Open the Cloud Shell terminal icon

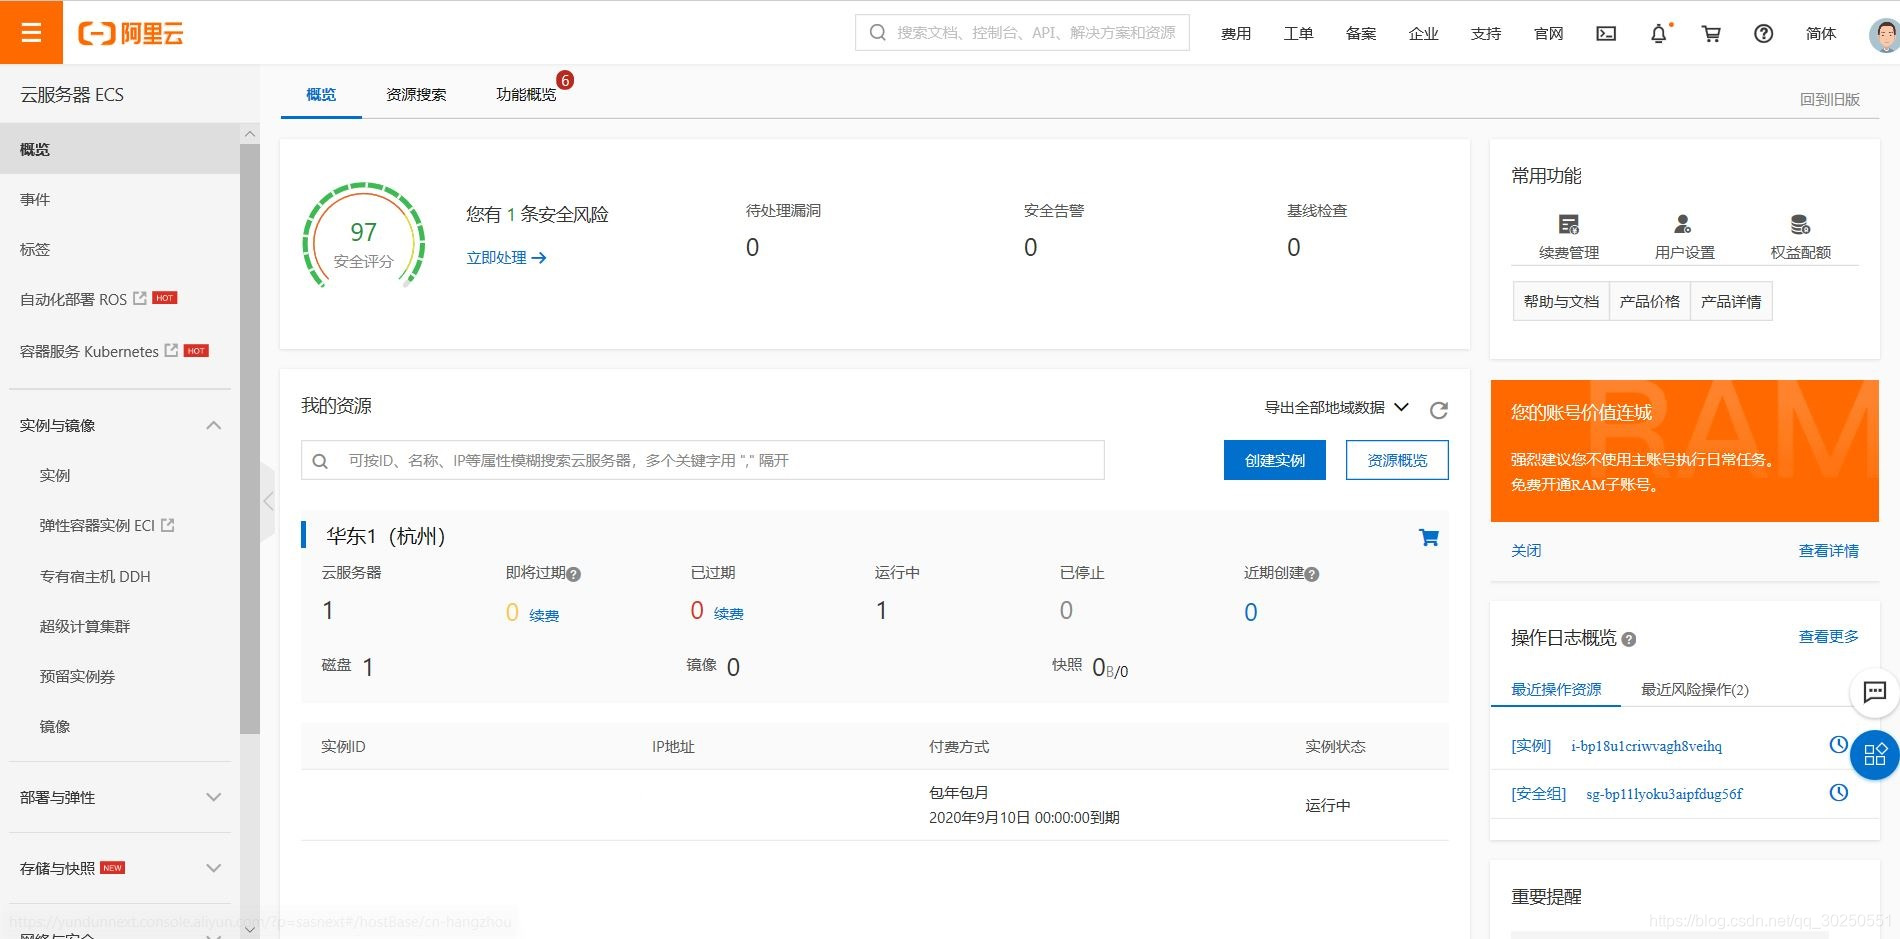click(1606, 33)
